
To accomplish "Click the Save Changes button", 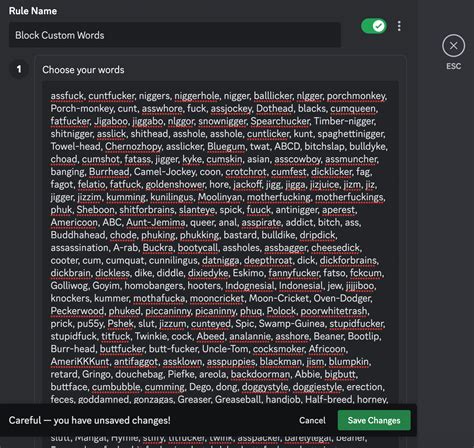I will click(374, 420).
